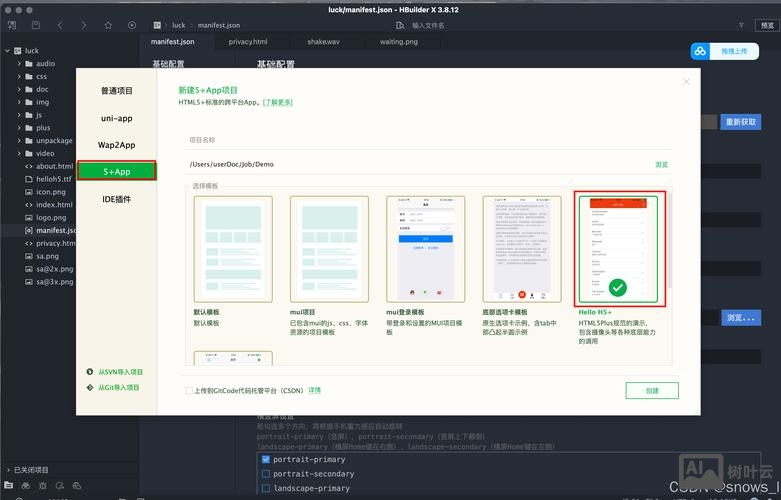Select 5+App project type
Screen dimensions: 781x500
coord(117,171)
